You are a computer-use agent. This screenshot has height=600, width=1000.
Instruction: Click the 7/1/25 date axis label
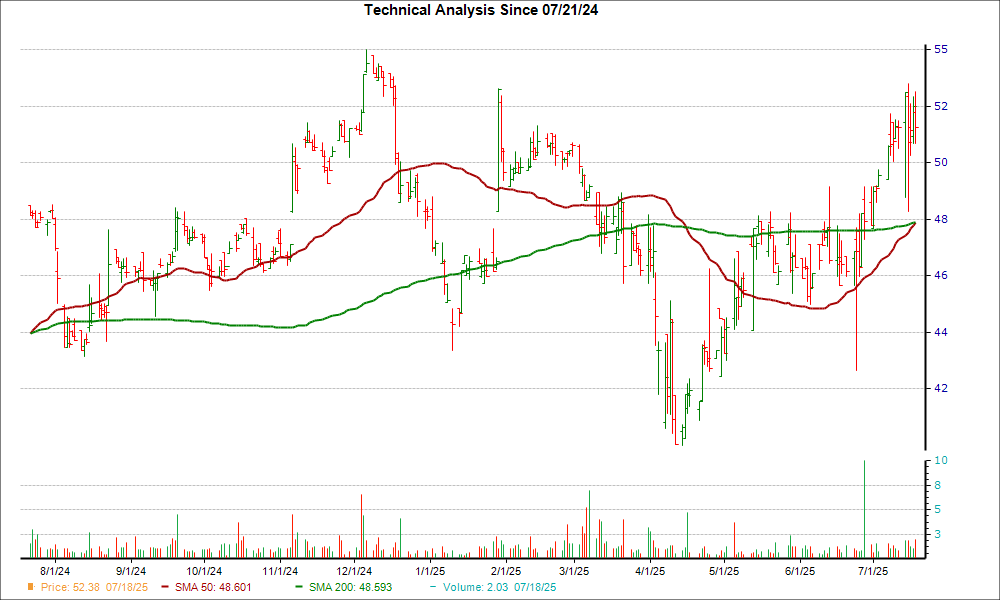click(x=873, y=571)
